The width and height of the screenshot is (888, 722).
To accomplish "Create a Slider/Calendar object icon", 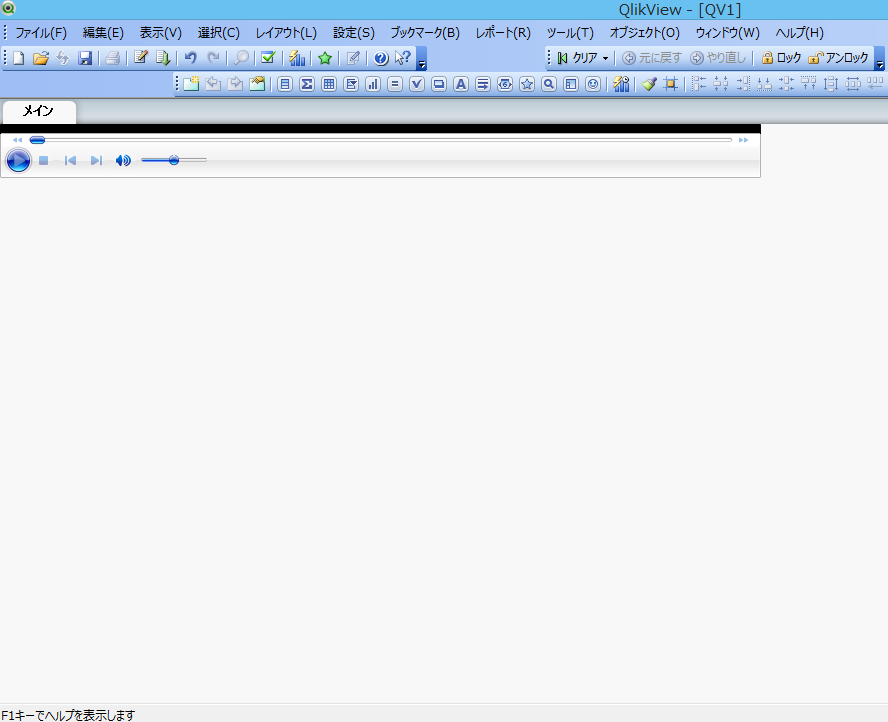I will [505, 84].
